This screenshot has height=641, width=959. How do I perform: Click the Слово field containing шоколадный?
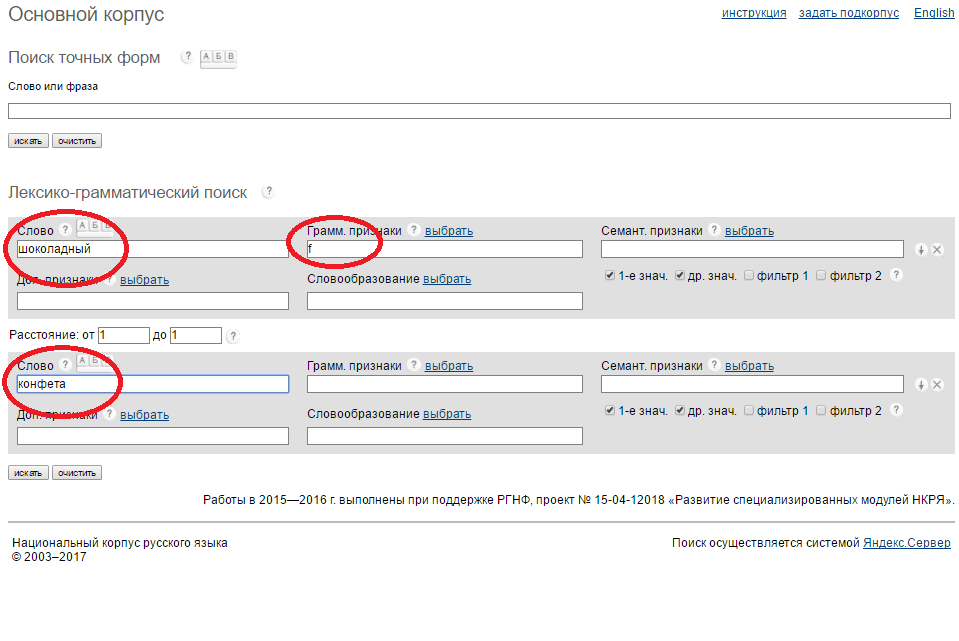click(x=153, y=249)
